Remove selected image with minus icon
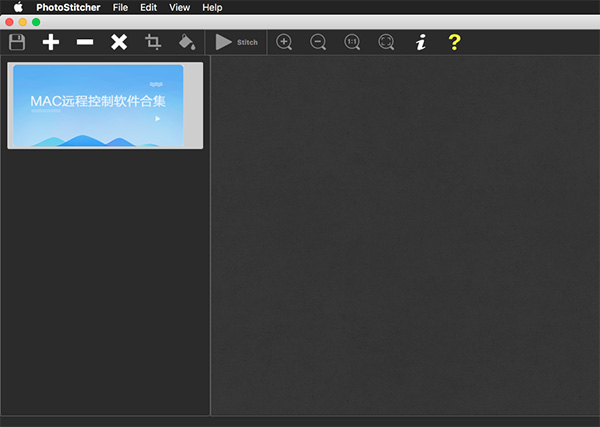Image resolution: width=600 pixels, height=427 pixels. click(x=85, y=42)
